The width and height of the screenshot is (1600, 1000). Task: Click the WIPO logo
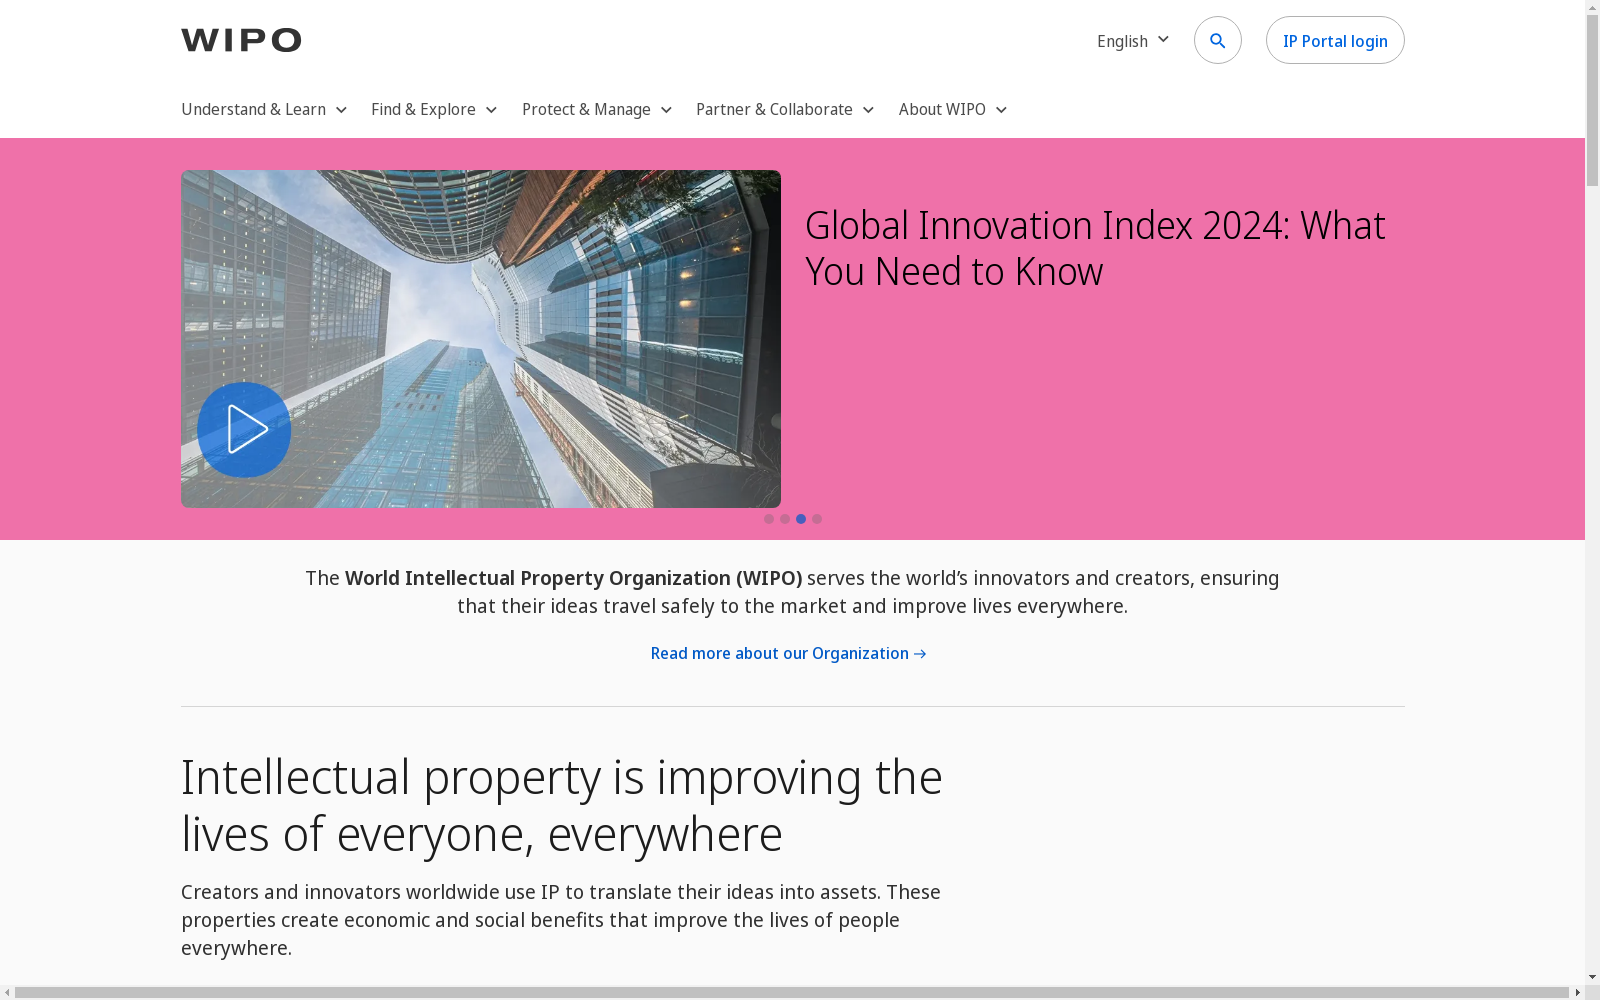[241, 40]
